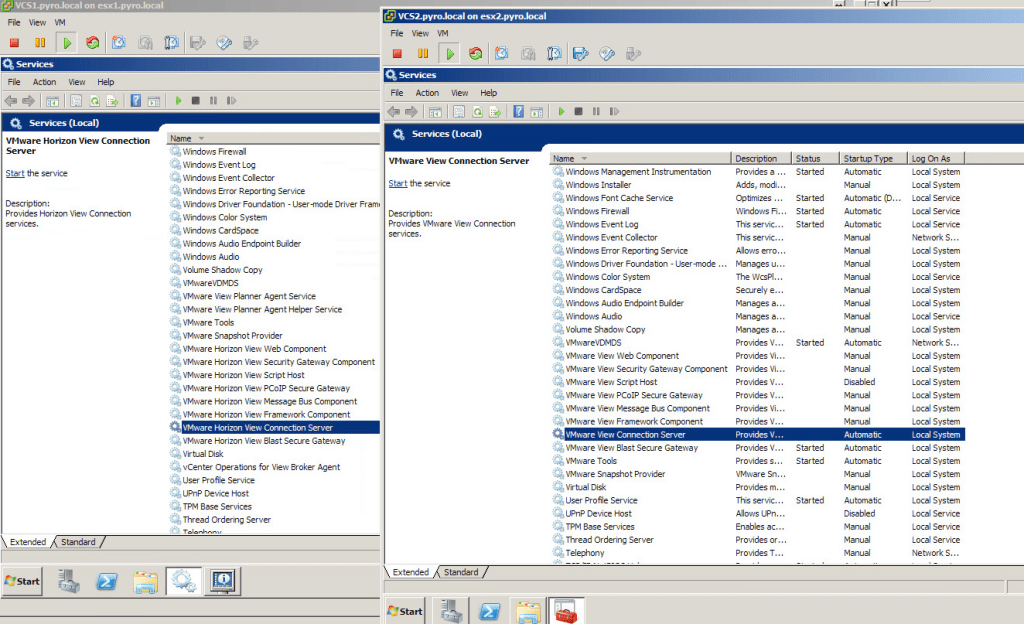Image resolution: width=1024 pixels, height=624 pixels.
Task: Sort services by Status column in VCS2
Action: click(808, 158)
